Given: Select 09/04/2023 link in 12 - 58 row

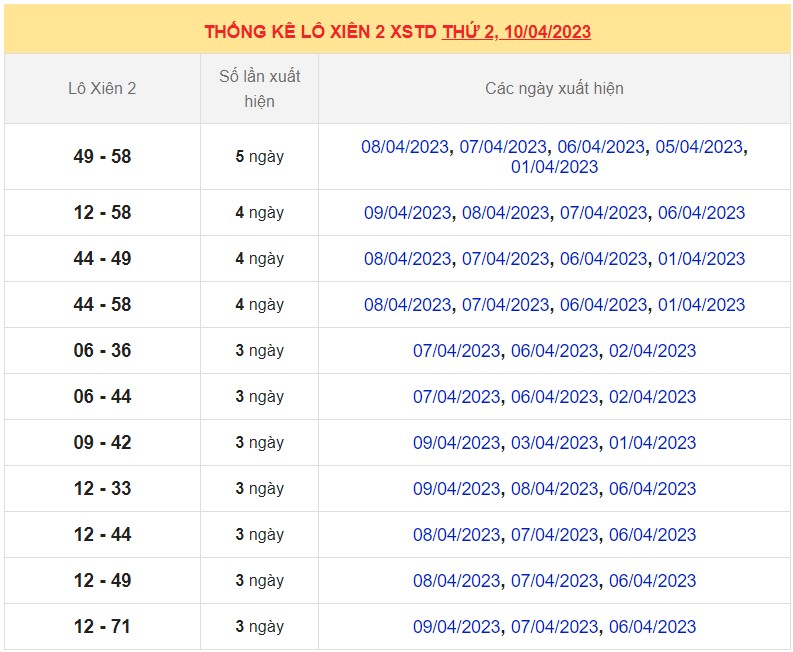Looking at the screenshot, I should (407, 213).
